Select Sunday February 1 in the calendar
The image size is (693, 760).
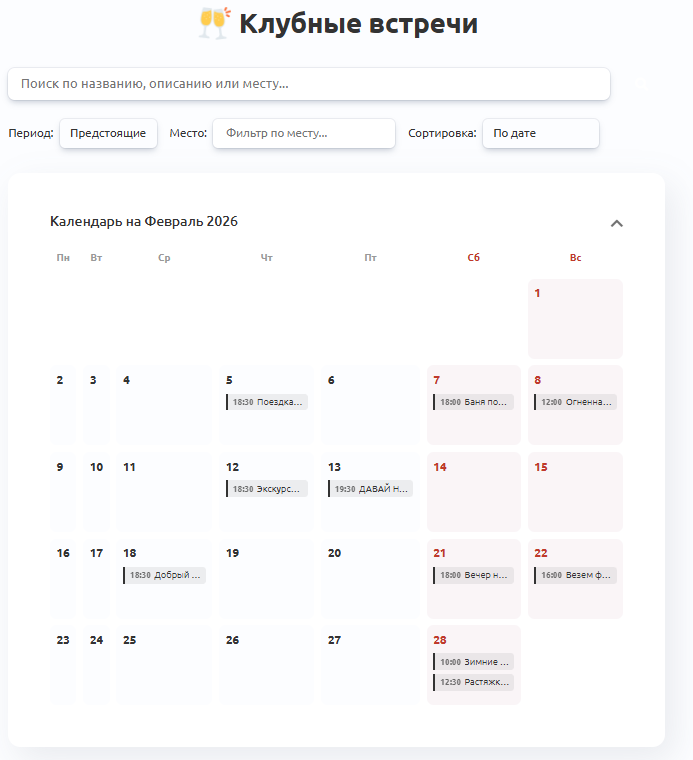click(575, 318)
